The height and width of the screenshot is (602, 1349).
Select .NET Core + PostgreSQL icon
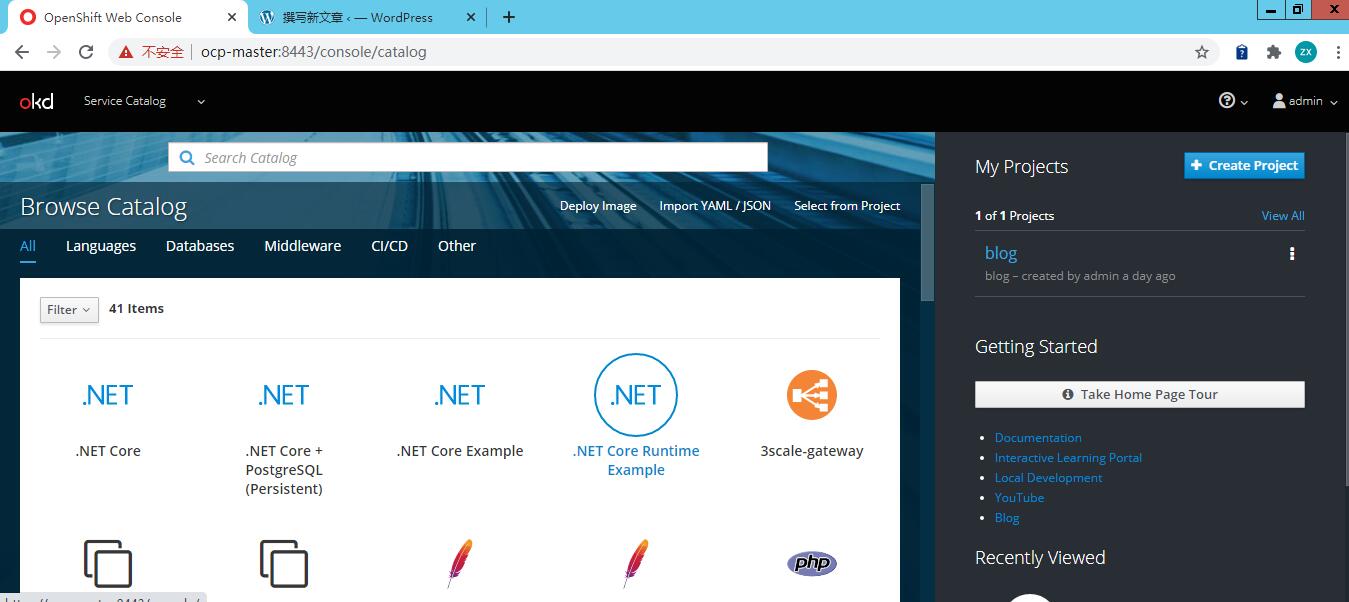click(284, 395)
